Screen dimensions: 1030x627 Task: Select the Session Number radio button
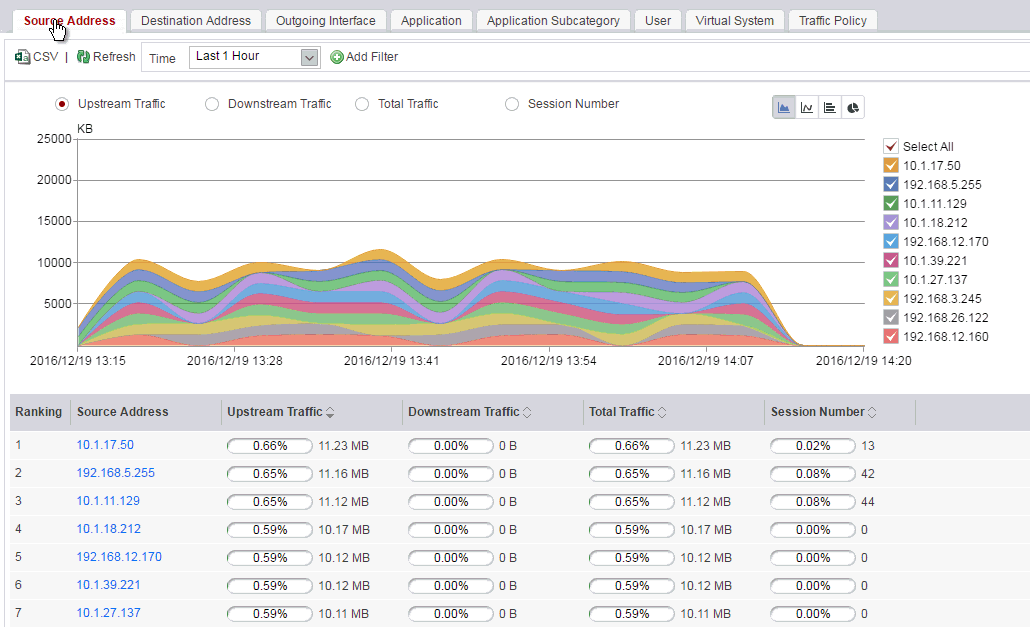point(512,104)
